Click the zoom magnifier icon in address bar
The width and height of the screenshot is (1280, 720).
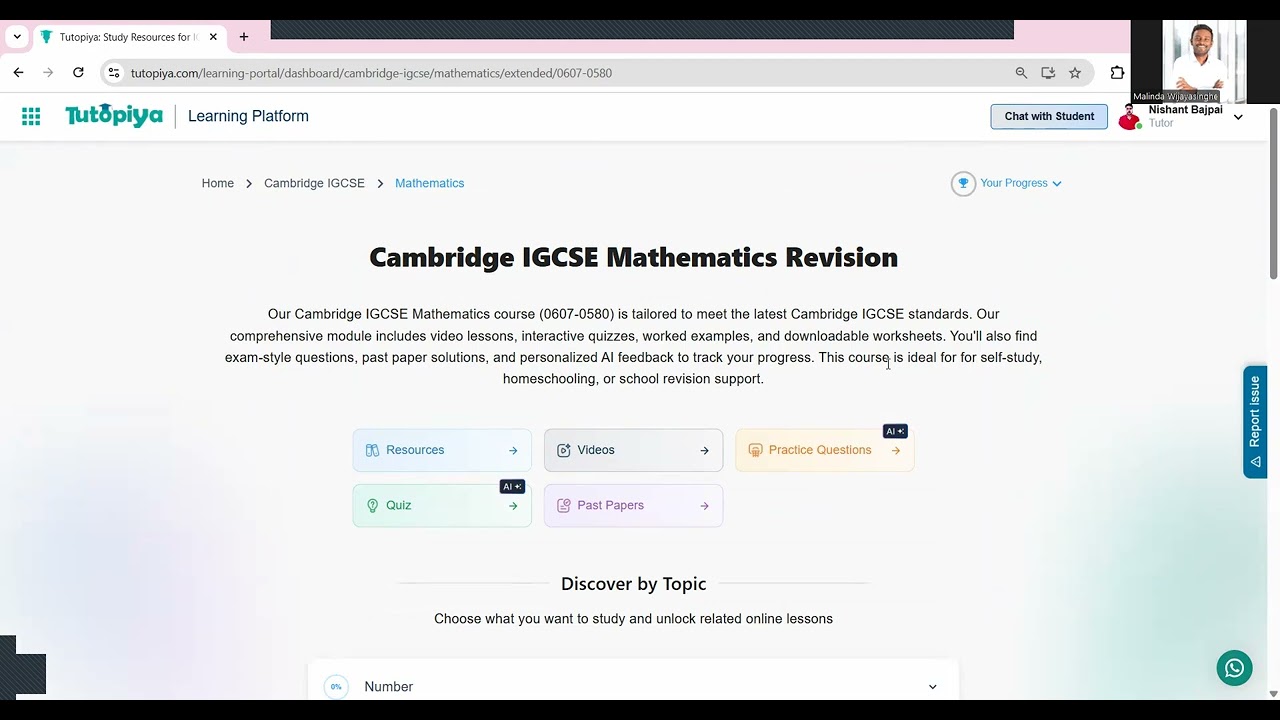[x=1021, y=73]
